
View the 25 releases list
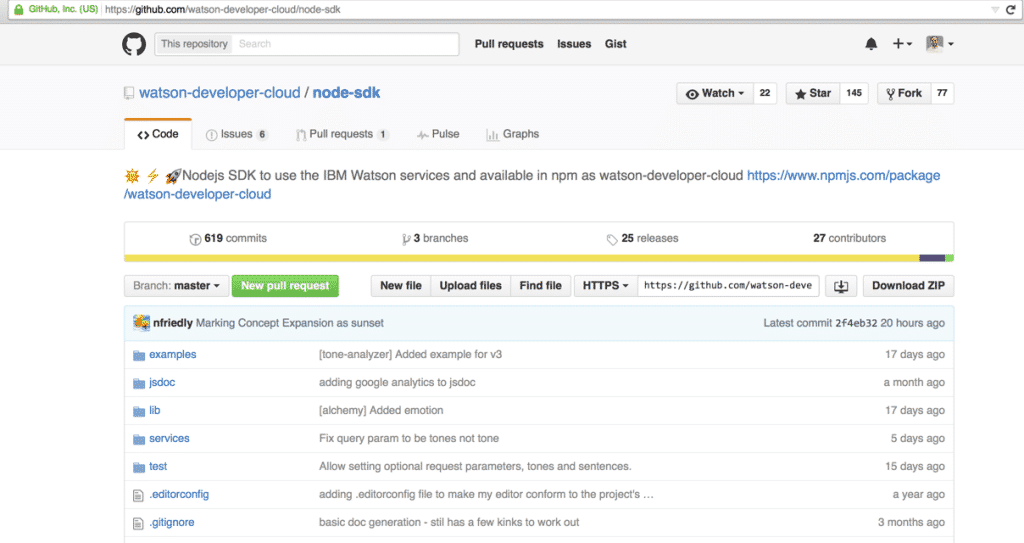point(643,239)
